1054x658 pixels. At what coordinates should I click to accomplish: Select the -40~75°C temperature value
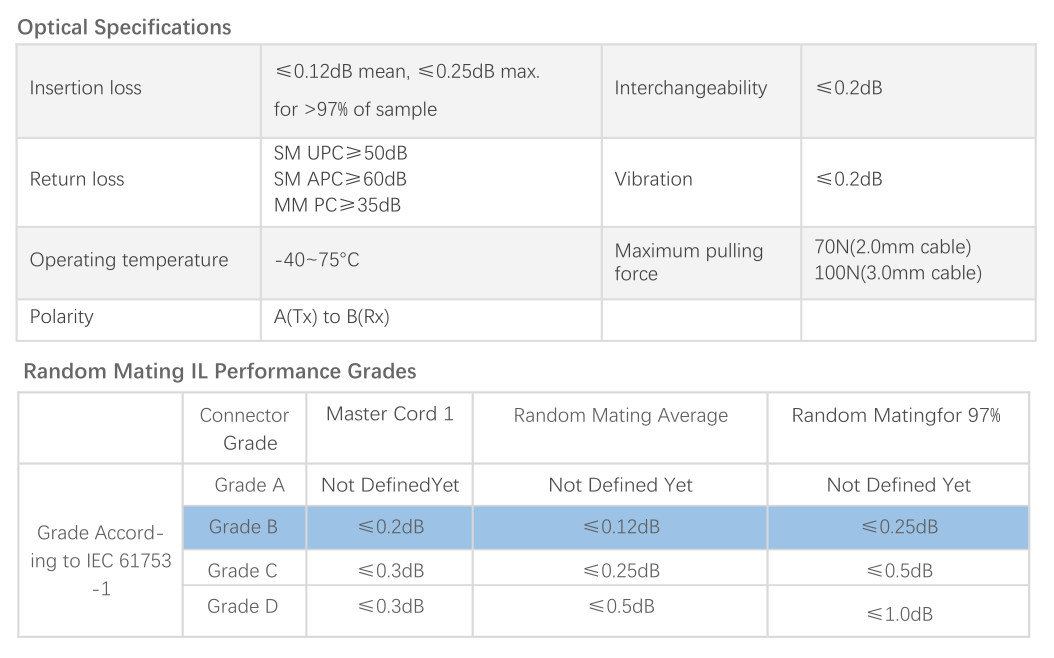click(317, 260)
